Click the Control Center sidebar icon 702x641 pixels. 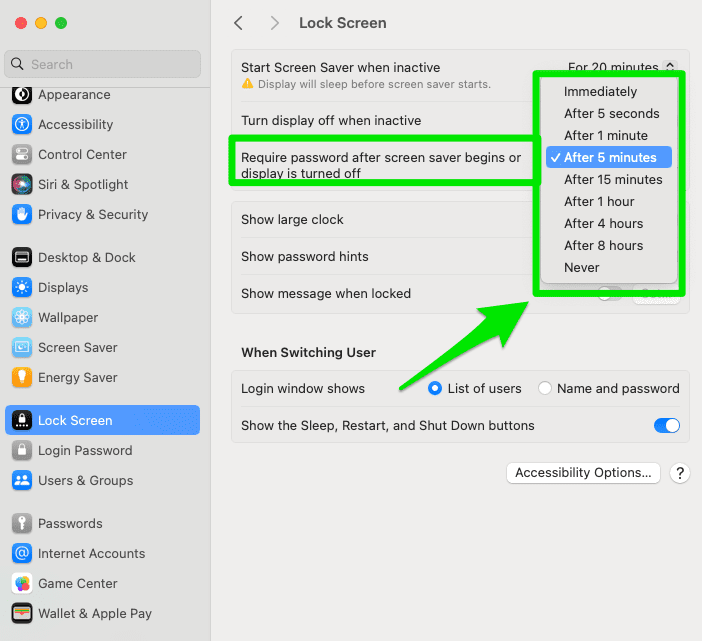[x=22, y=155]
